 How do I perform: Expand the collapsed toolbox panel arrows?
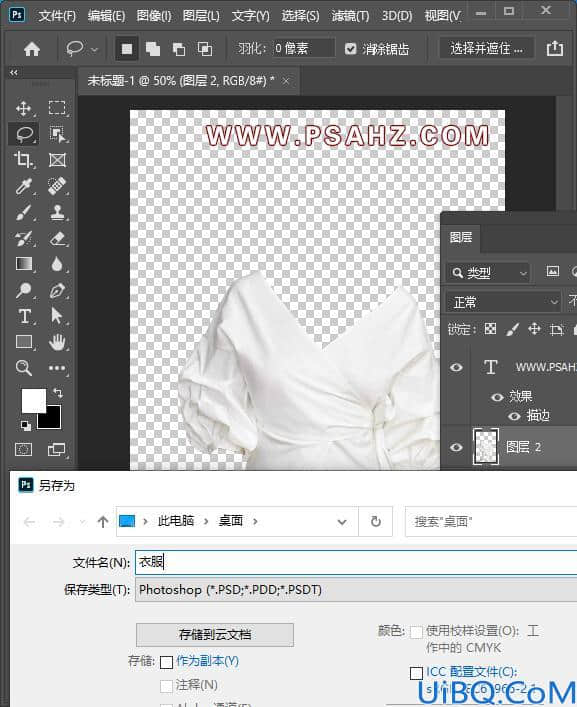[14, 73]
